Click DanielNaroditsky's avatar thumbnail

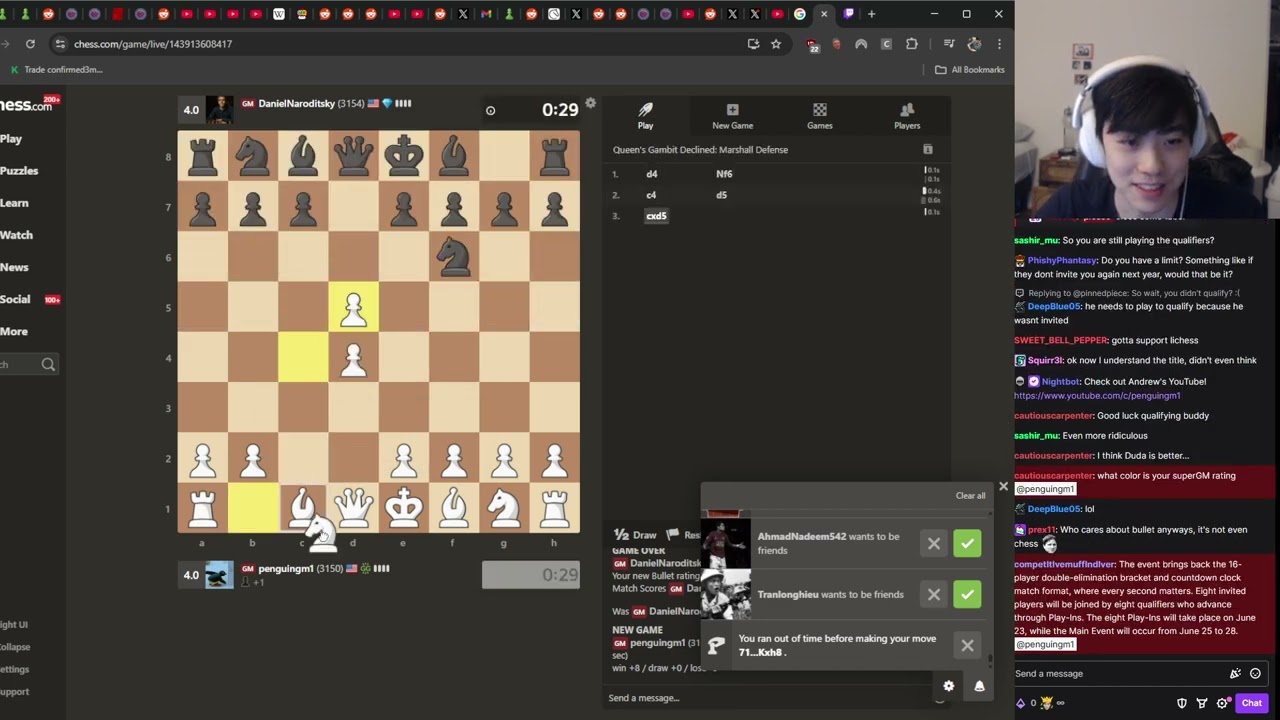click(x=219, y=110)
